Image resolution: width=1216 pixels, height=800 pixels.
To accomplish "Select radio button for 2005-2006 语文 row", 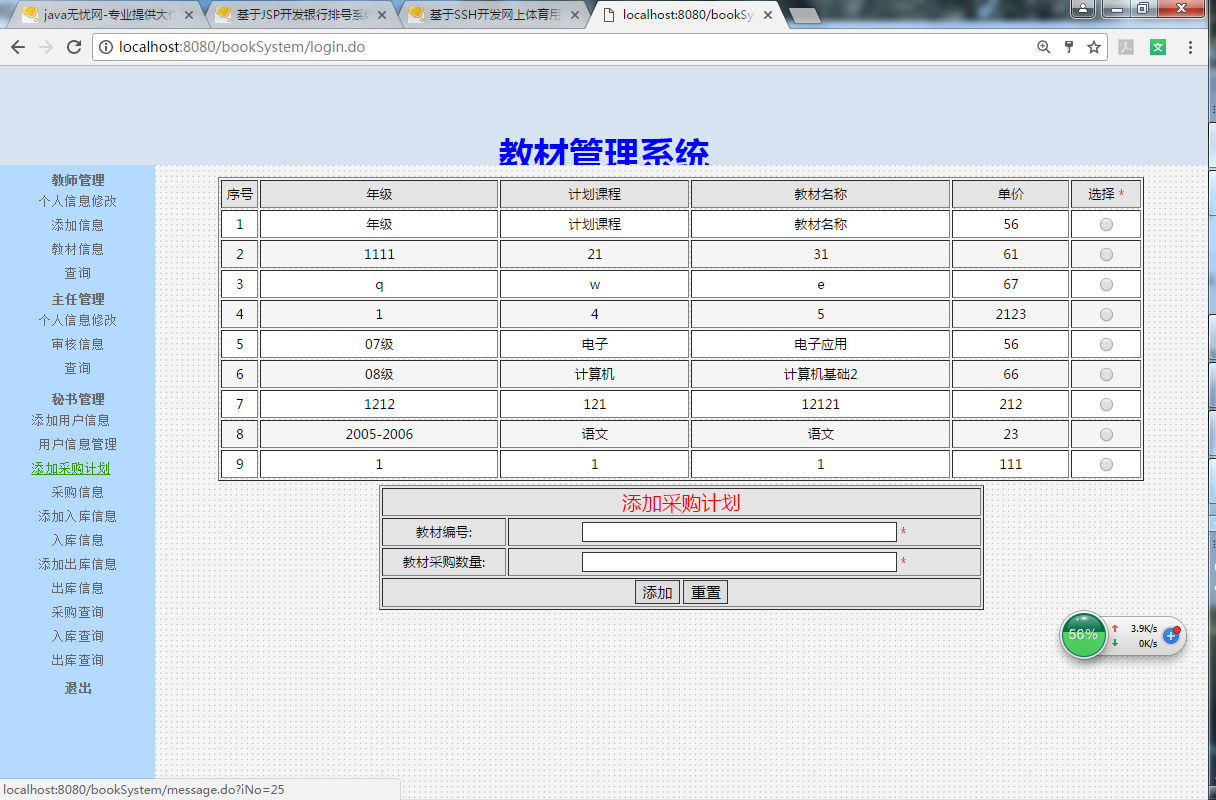I will (1106, 435).
